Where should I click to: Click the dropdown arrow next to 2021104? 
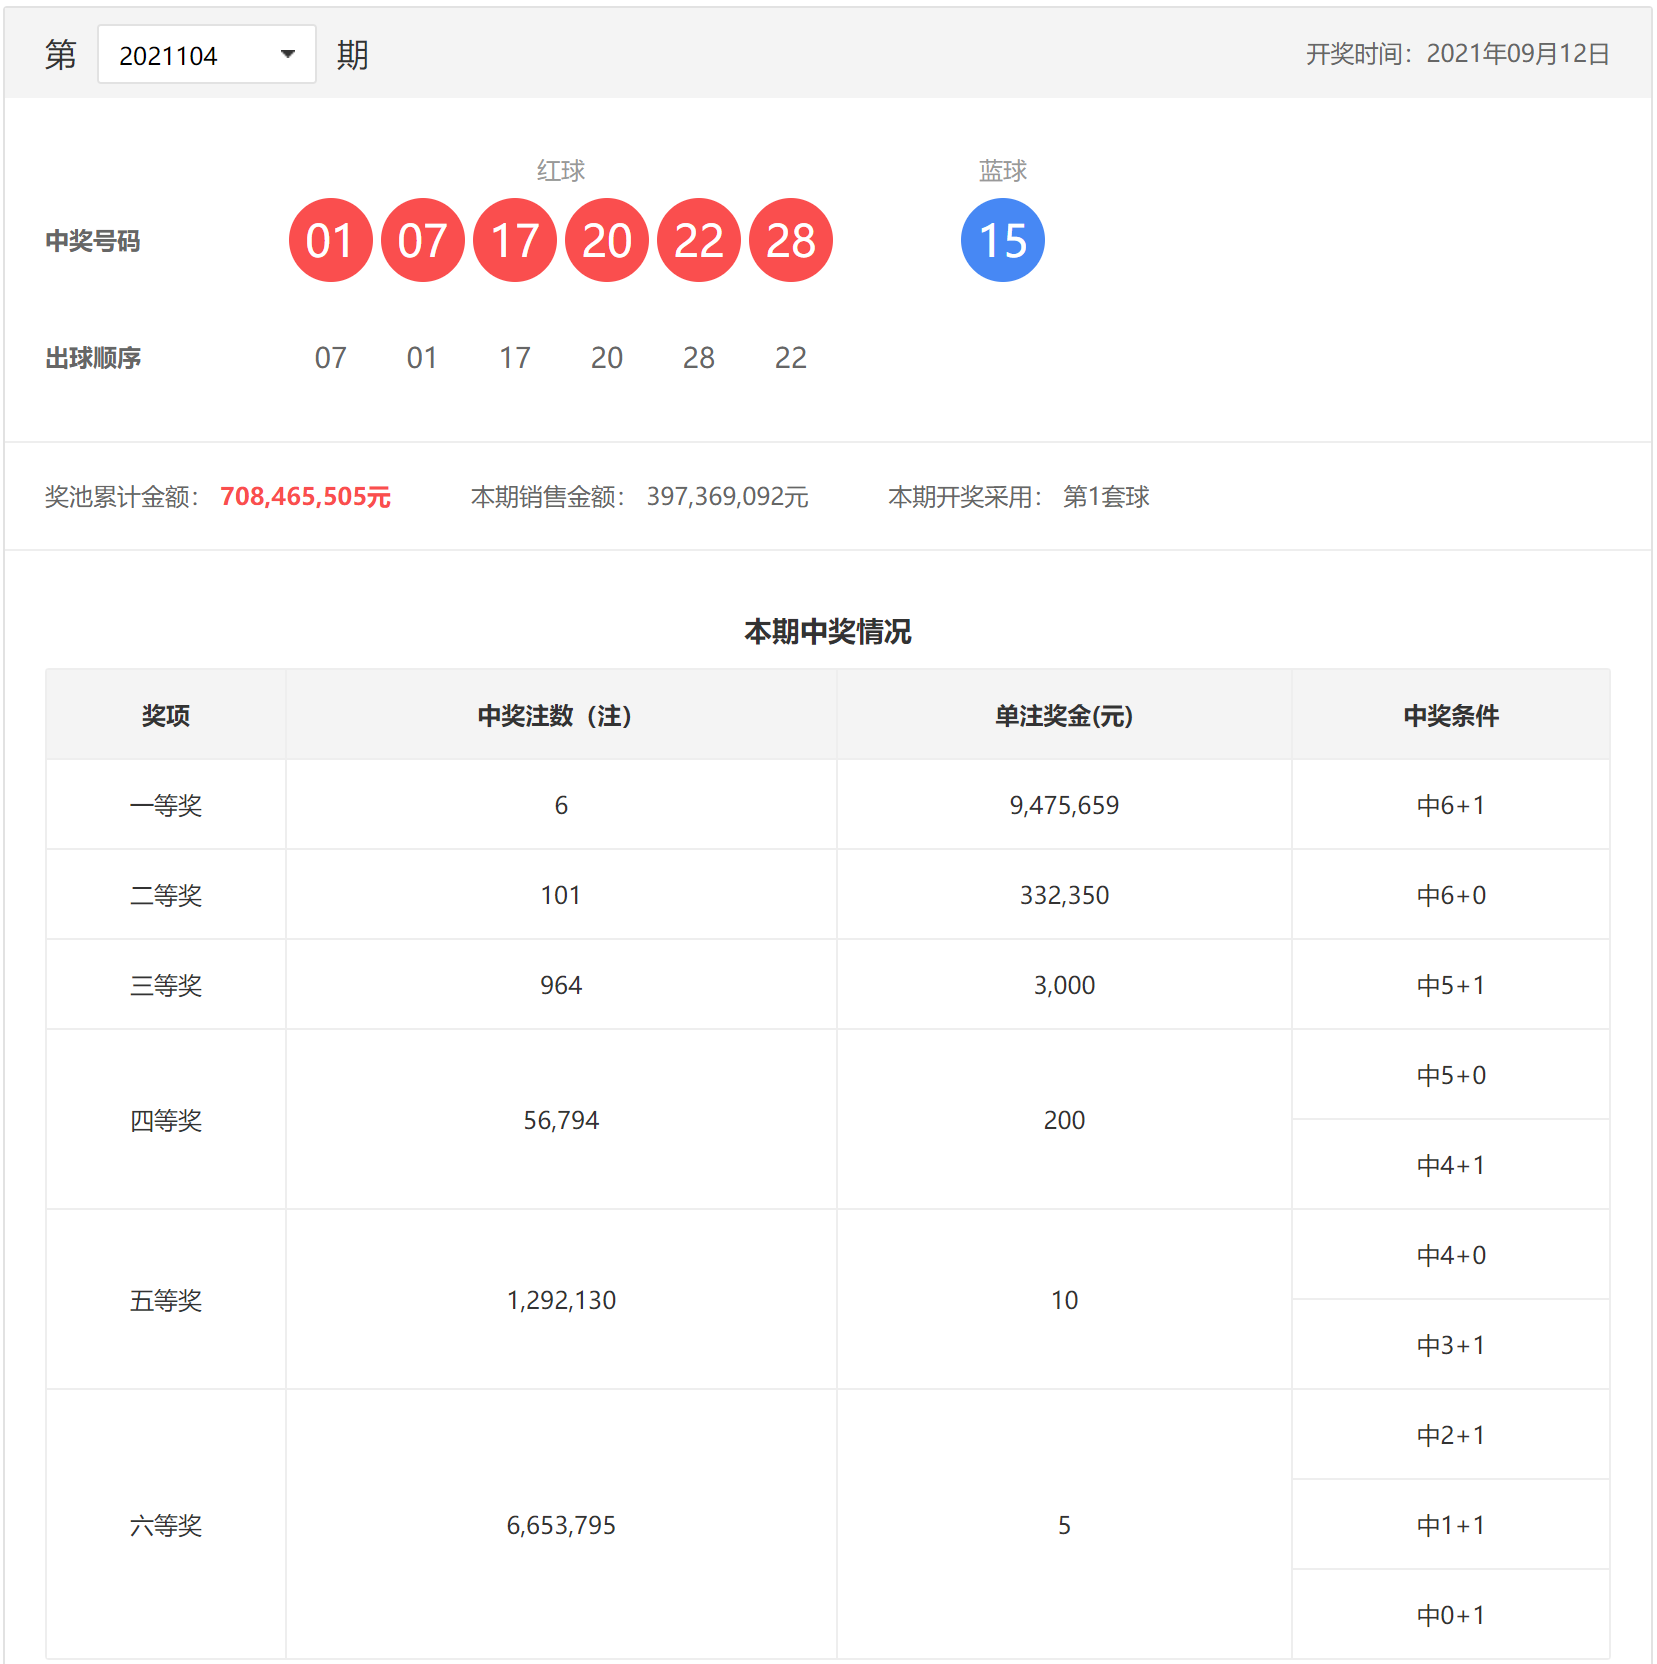point(288,55)
